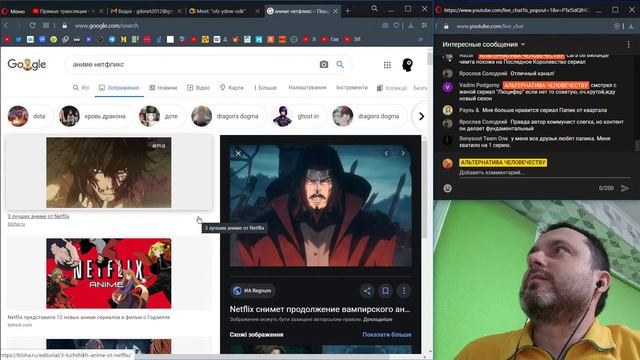
Task: Open the Telegram bookmark icon
Action: [111, 39]
